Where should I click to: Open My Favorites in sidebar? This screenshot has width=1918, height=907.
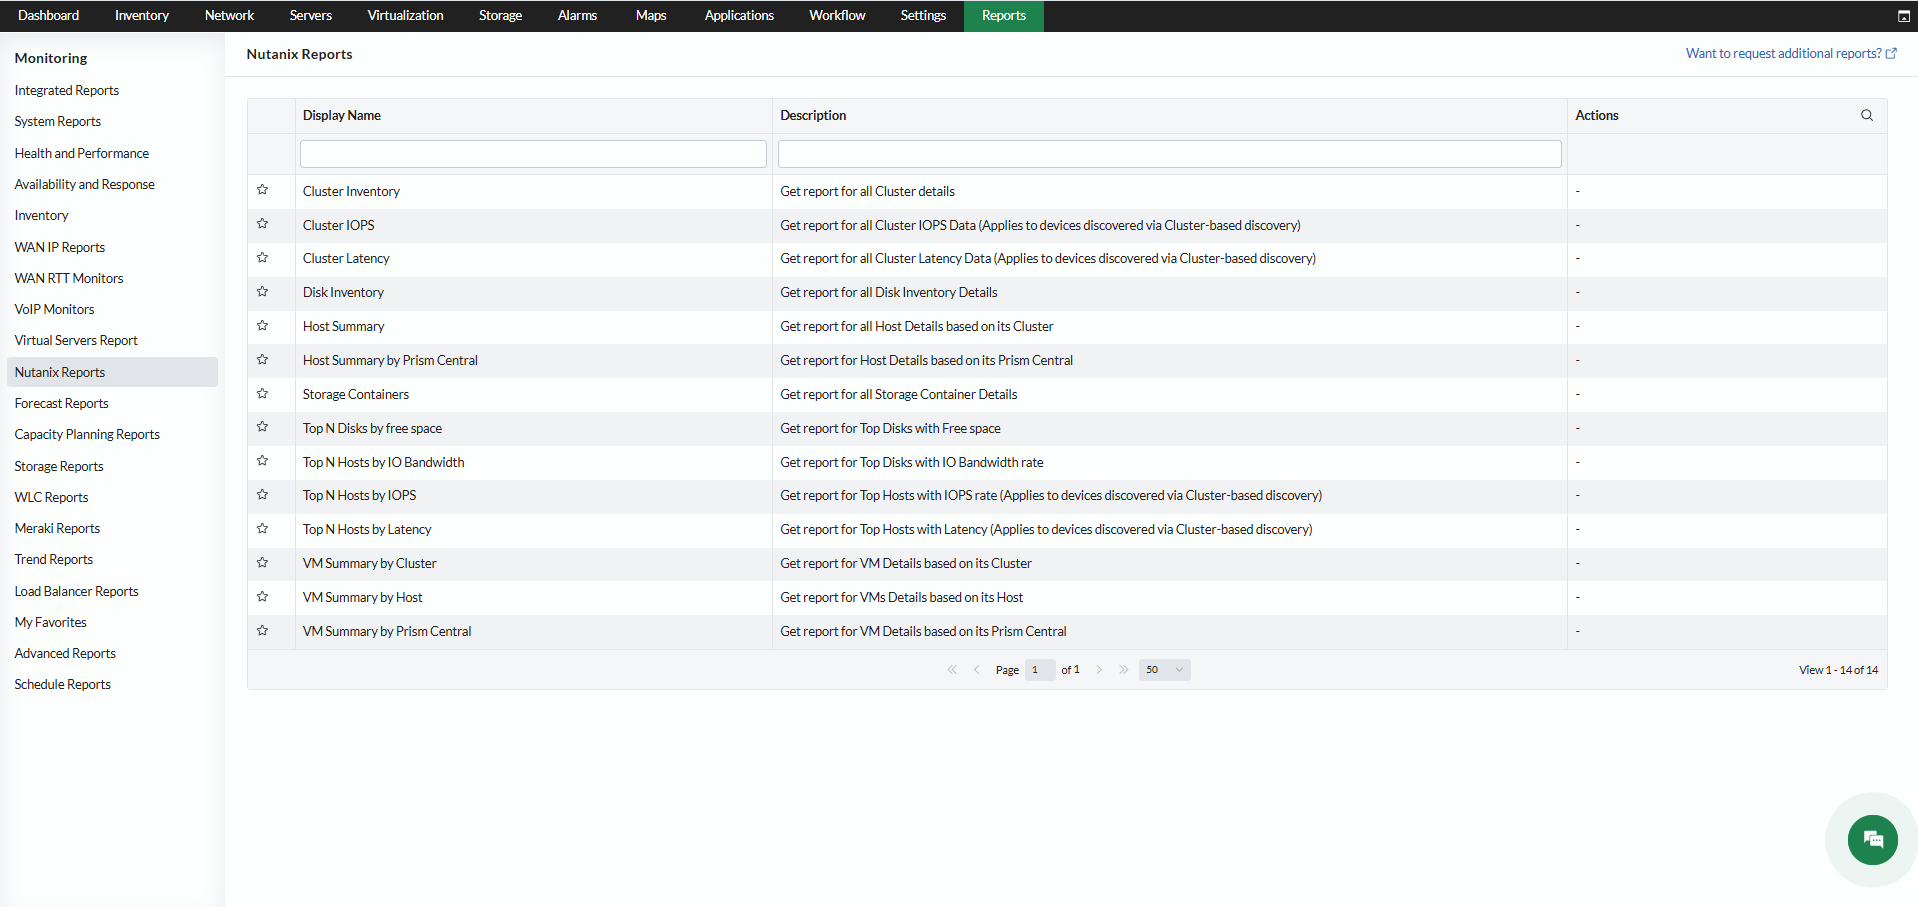pyautogui.click(x=51, y=622)
